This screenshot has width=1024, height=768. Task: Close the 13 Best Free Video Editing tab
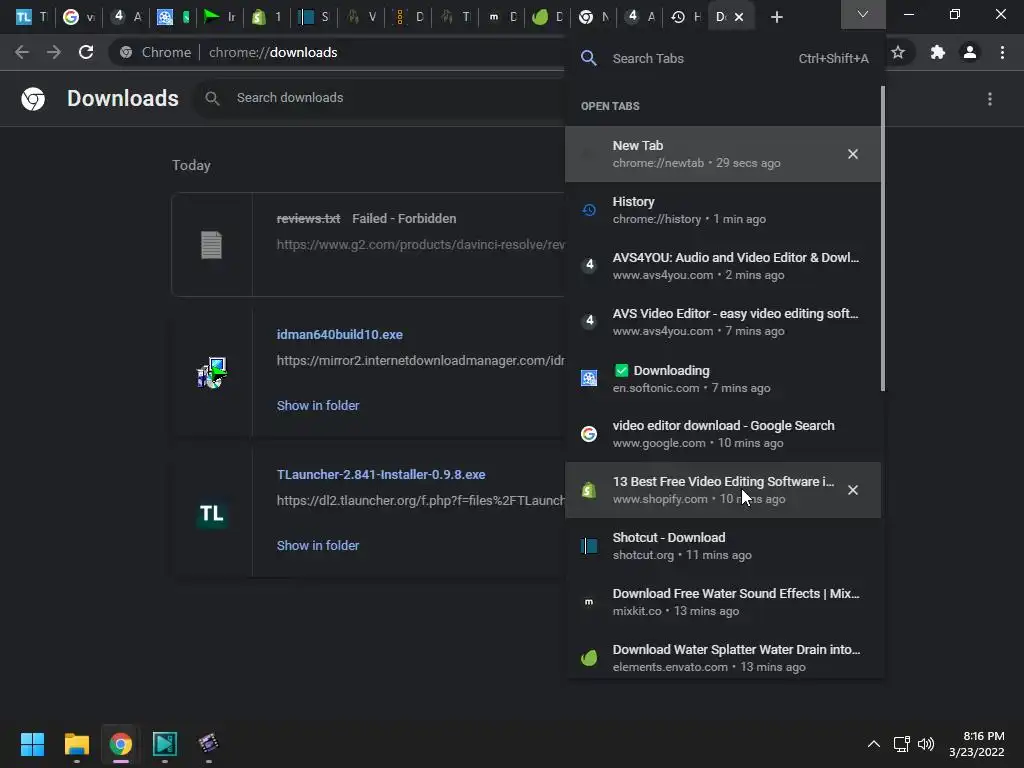853,490
